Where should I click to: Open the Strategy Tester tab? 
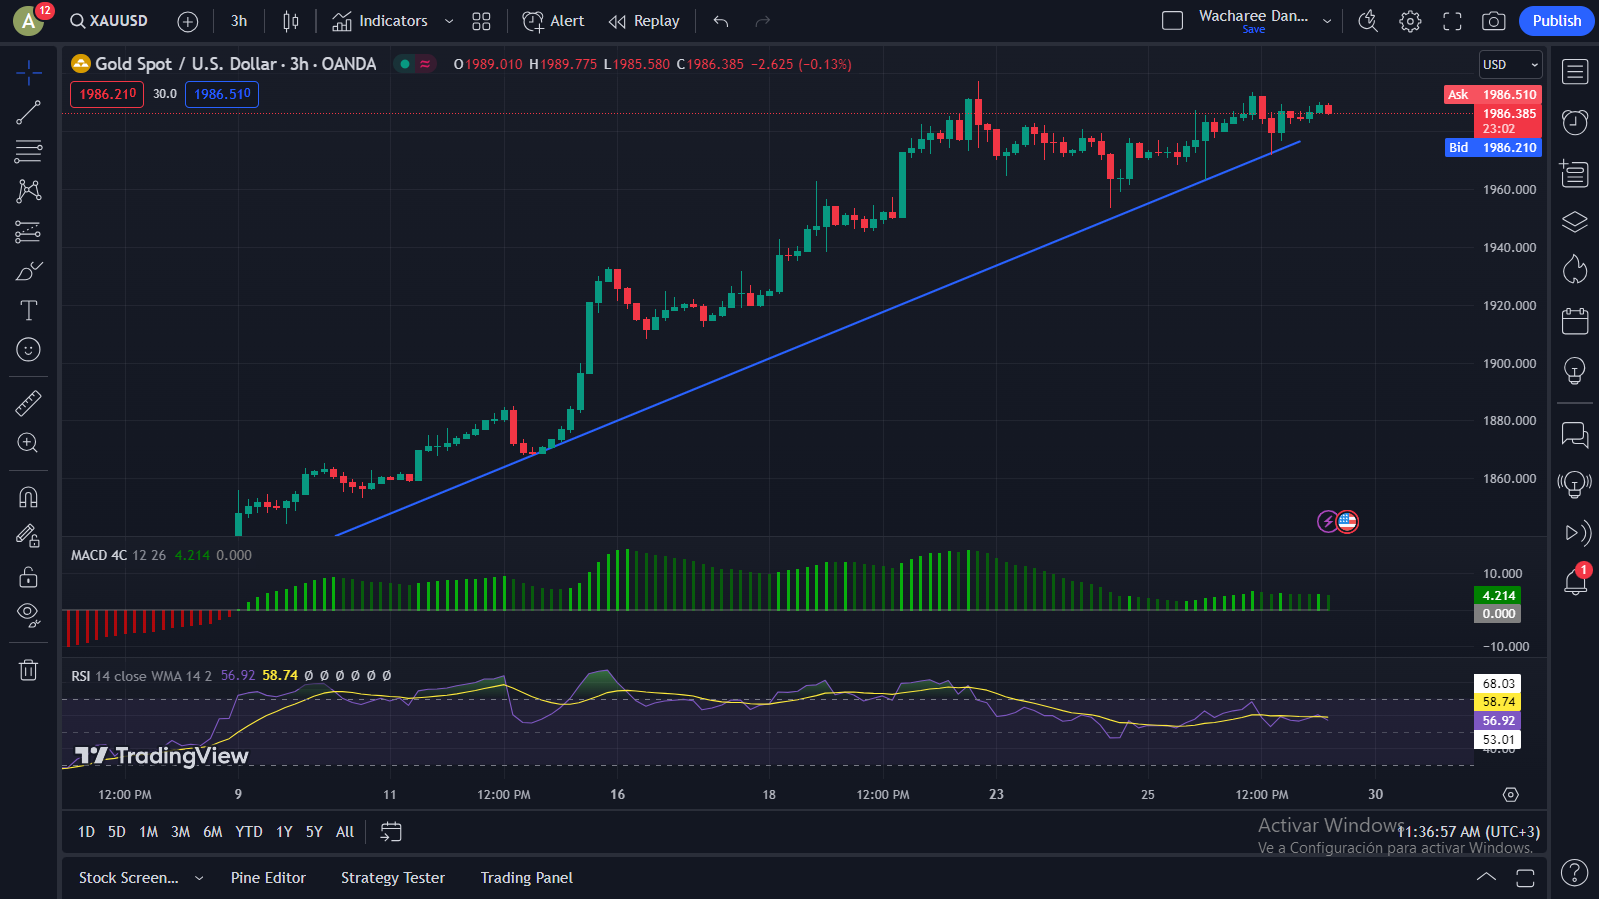[393, 878]
